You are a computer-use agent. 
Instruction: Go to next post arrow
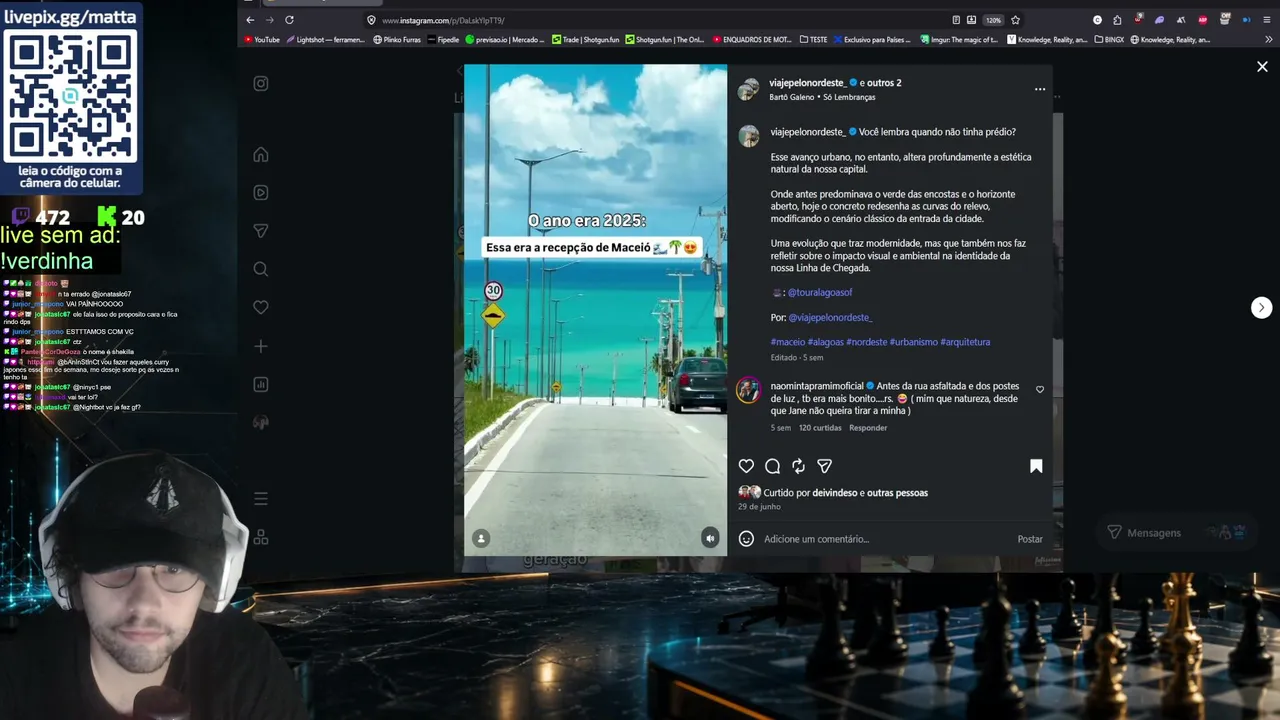[x=1262, y=307]
